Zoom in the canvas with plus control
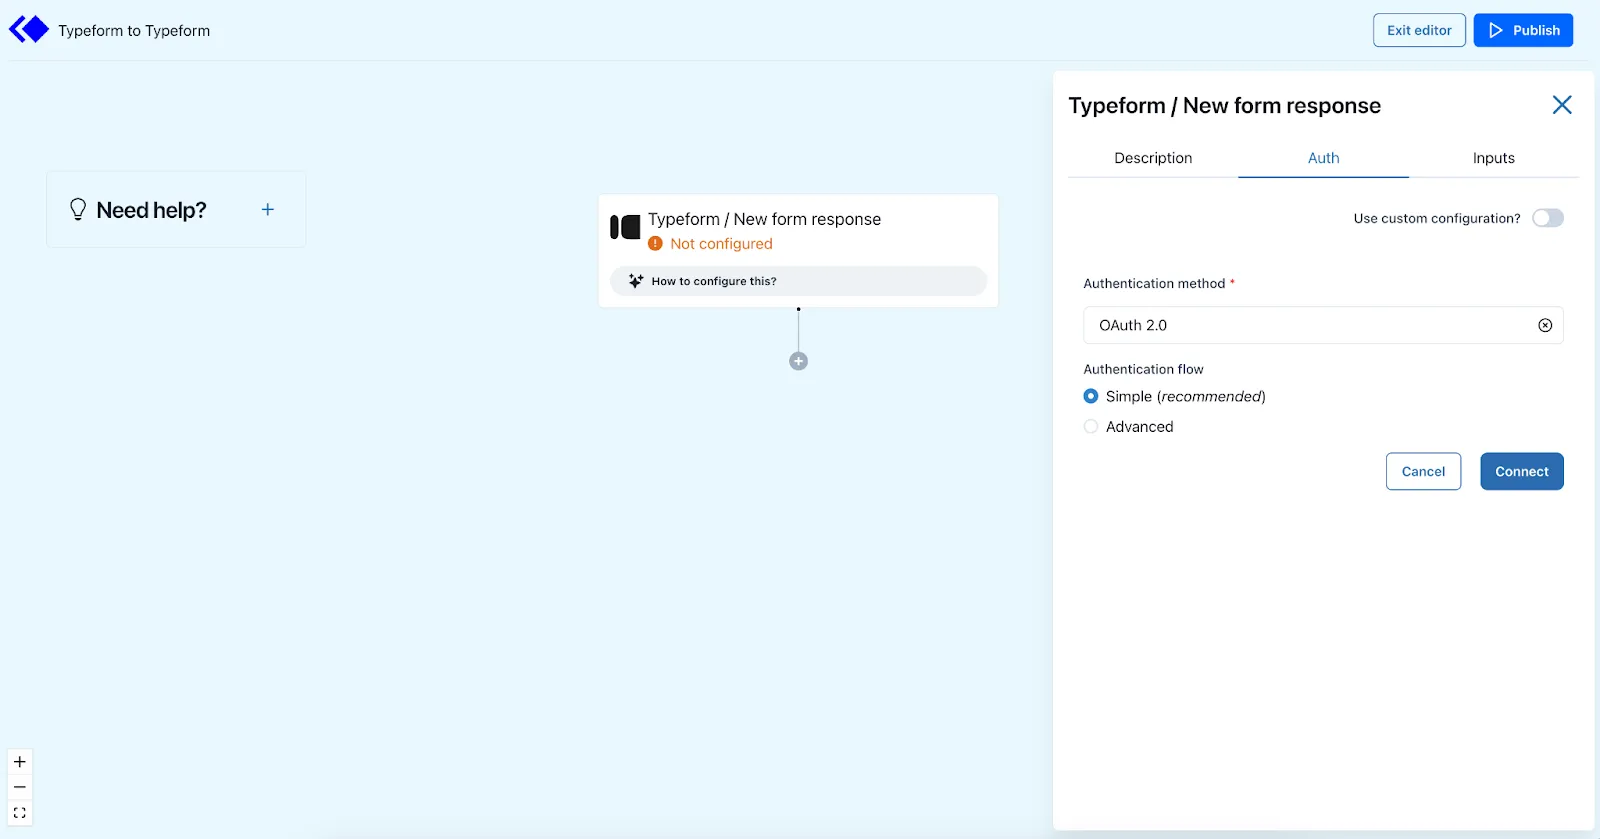Viewport: 1600px width, 839px height. [x=20, y=762]
